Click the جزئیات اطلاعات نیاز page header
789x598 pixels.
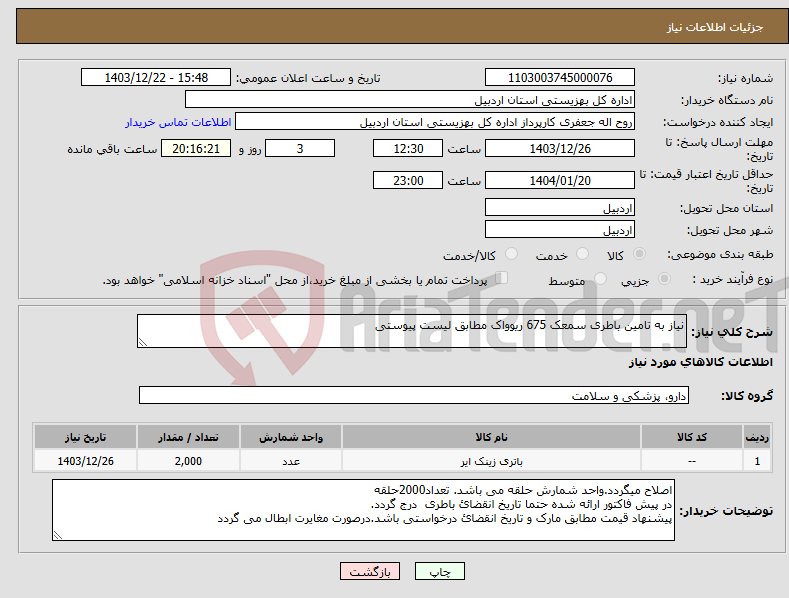click(x=715, y=27)
